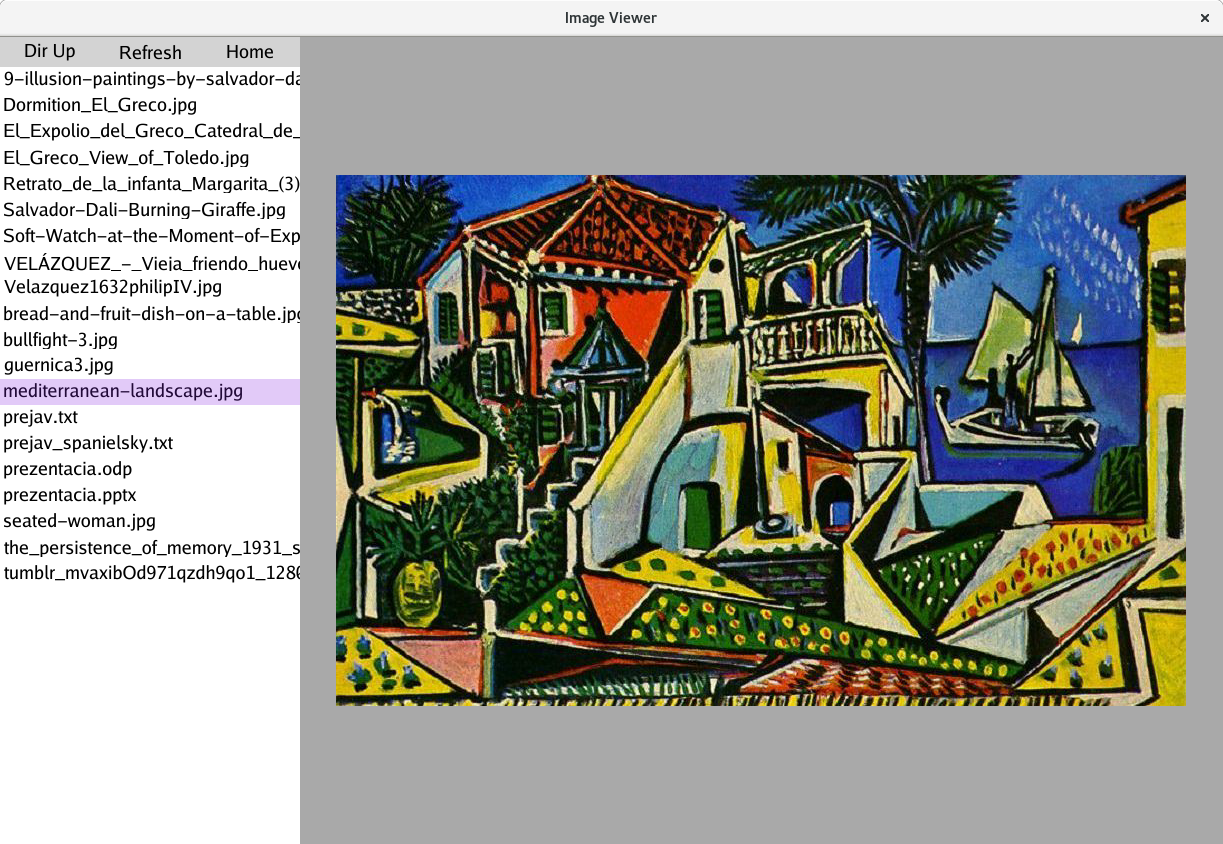Screen dimensions: 1223x844
Task: Open Velazquez1632philipIV.jpg
Action: click(x=110, y=287)
